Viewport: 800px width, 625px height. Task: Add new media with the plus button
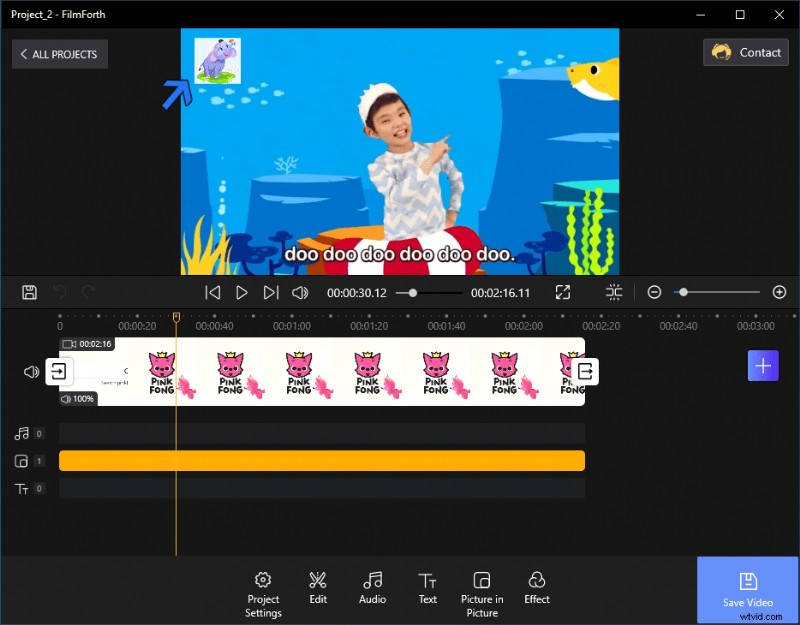pyautogui.click(x=763, y=365)
